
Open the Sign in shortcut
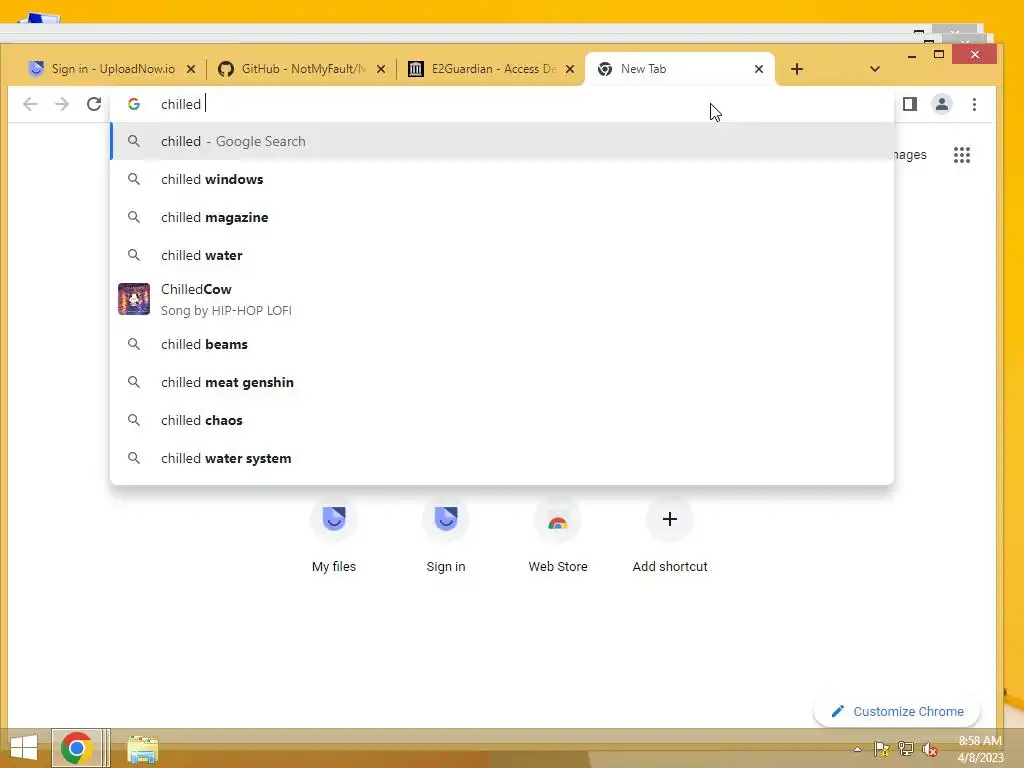click(446, 536)
